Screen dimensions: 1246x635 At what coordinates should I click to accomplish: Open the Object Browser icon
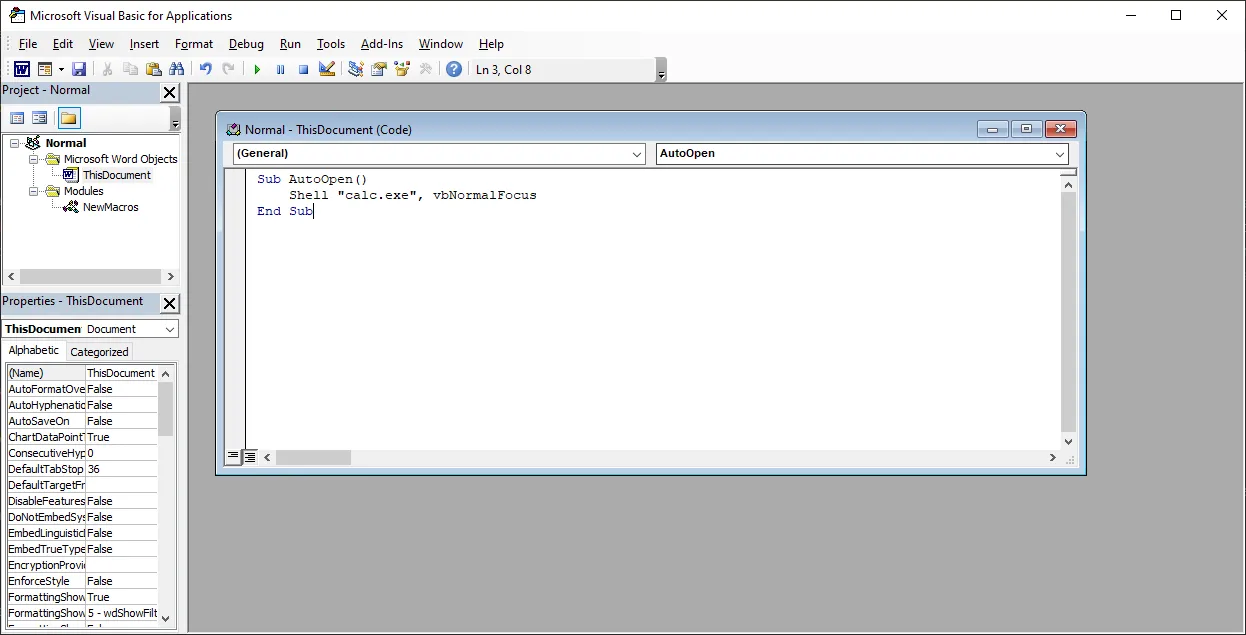(402, 69)
